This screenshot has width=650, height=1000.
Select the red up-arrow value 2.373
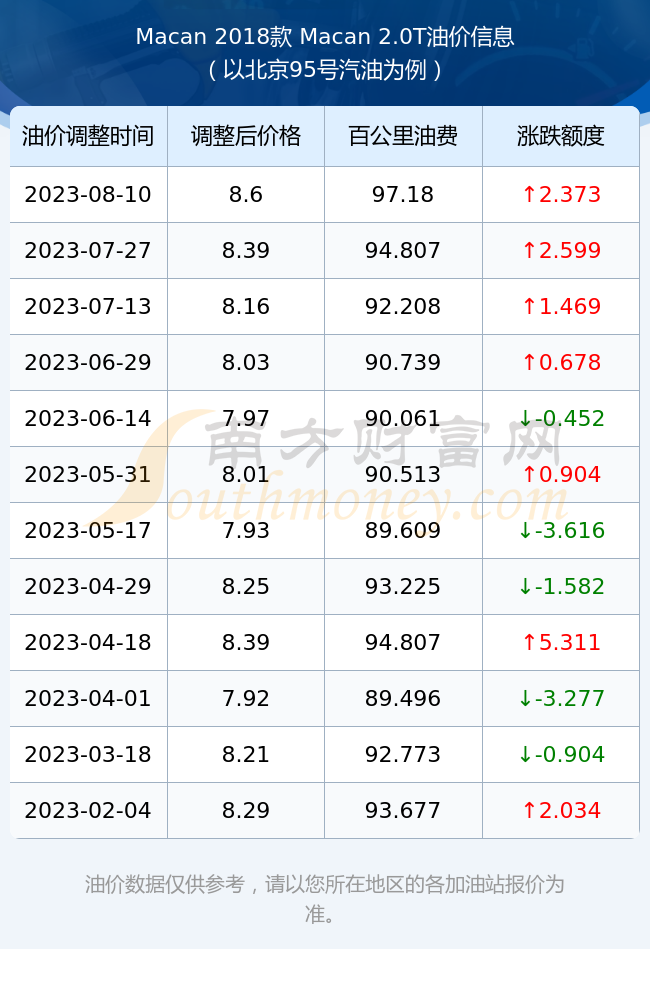561,195
